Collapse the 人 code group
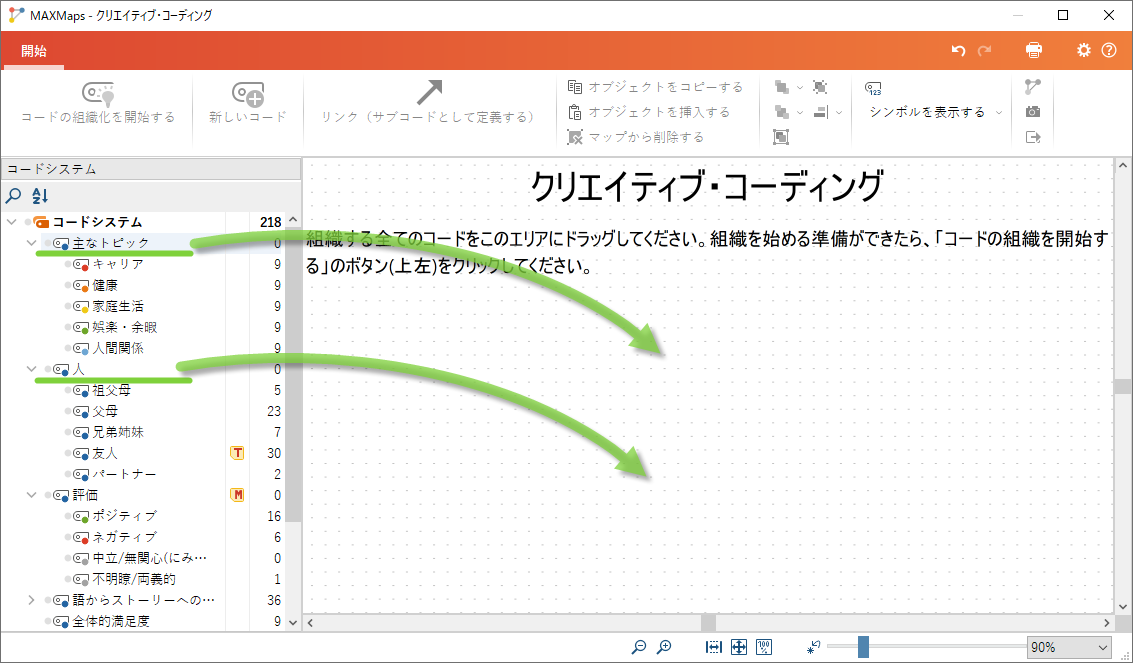Image resolution: width=1133 pixels, height=663 pixels. [31, 369]
